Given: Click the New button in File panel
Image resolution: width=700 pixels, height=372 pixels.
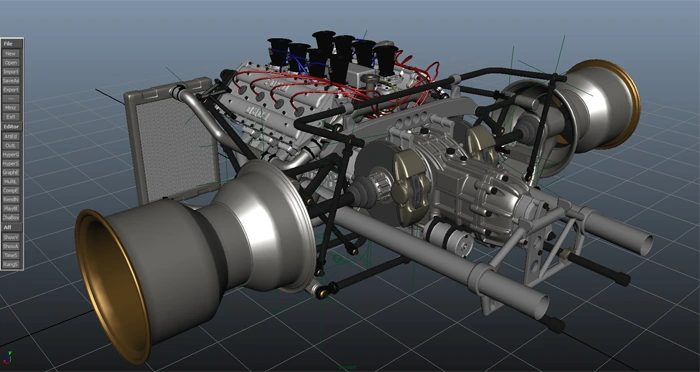Looking at the screenshot, I should [x=11, y=54].
